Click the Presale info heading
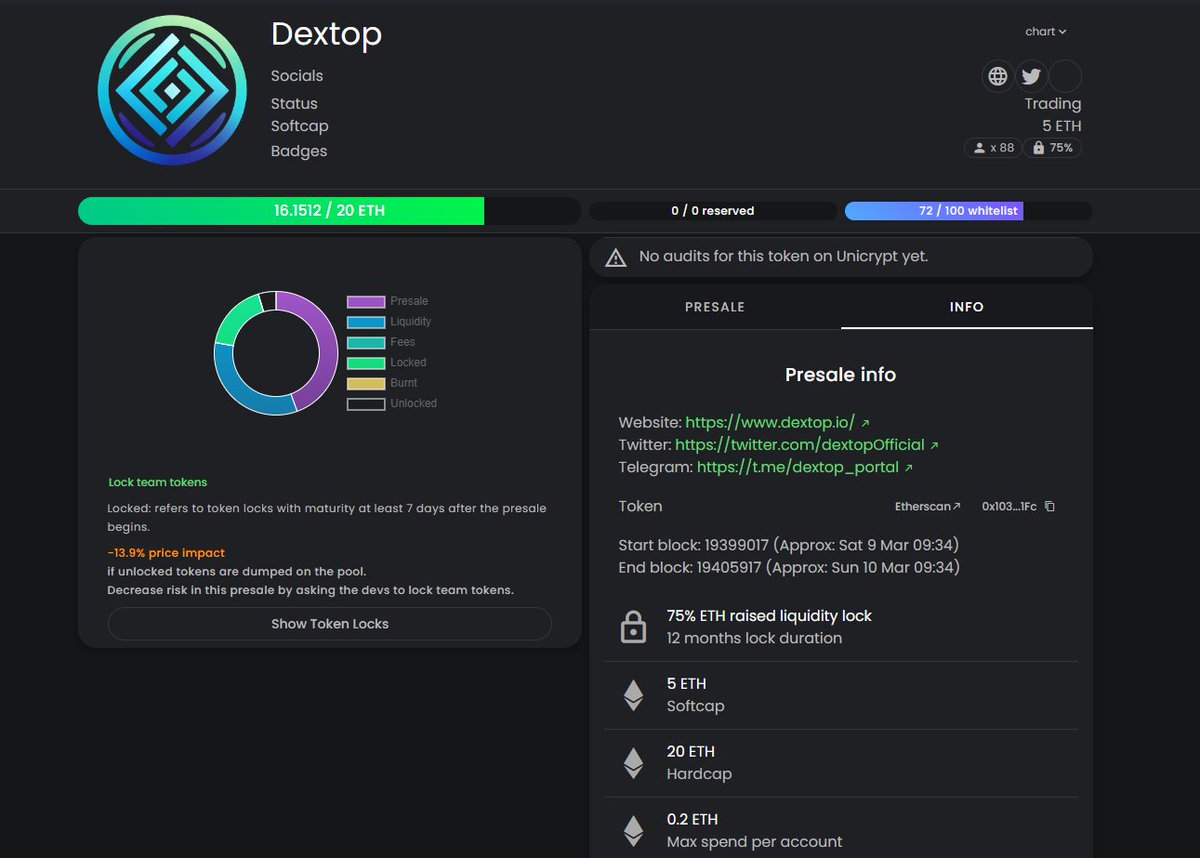1200x858 pixels. pyautogui.click(x=841, y=375)
